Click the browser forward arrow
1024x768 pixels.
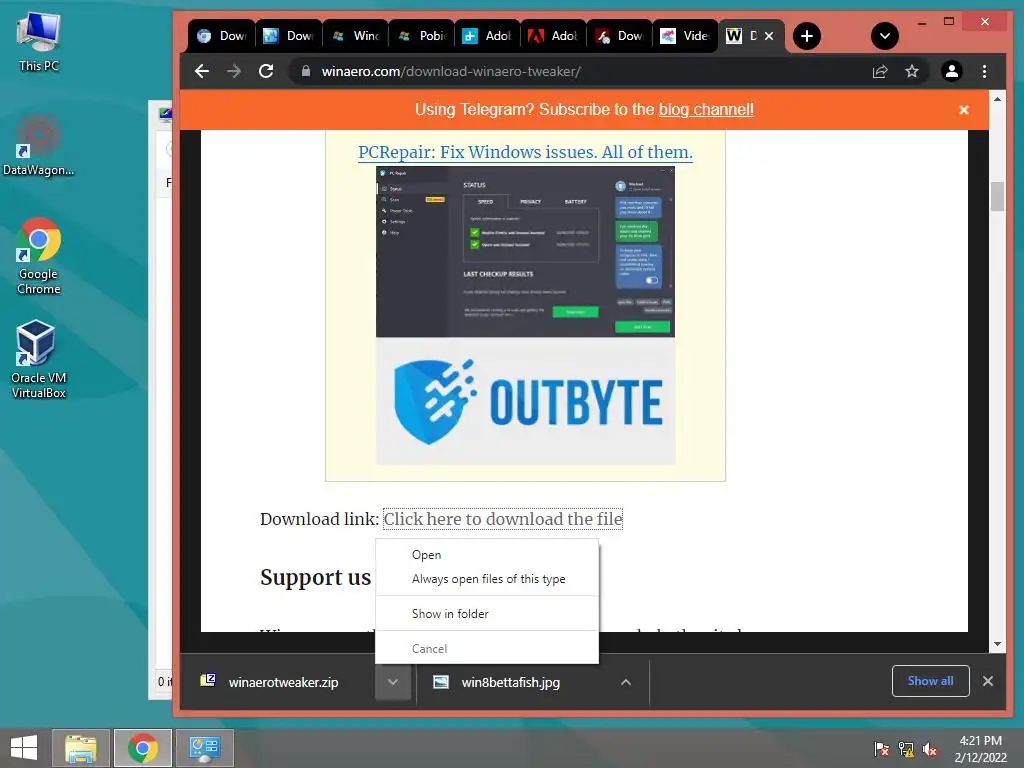pyautogui.click(x=234, y=71)
